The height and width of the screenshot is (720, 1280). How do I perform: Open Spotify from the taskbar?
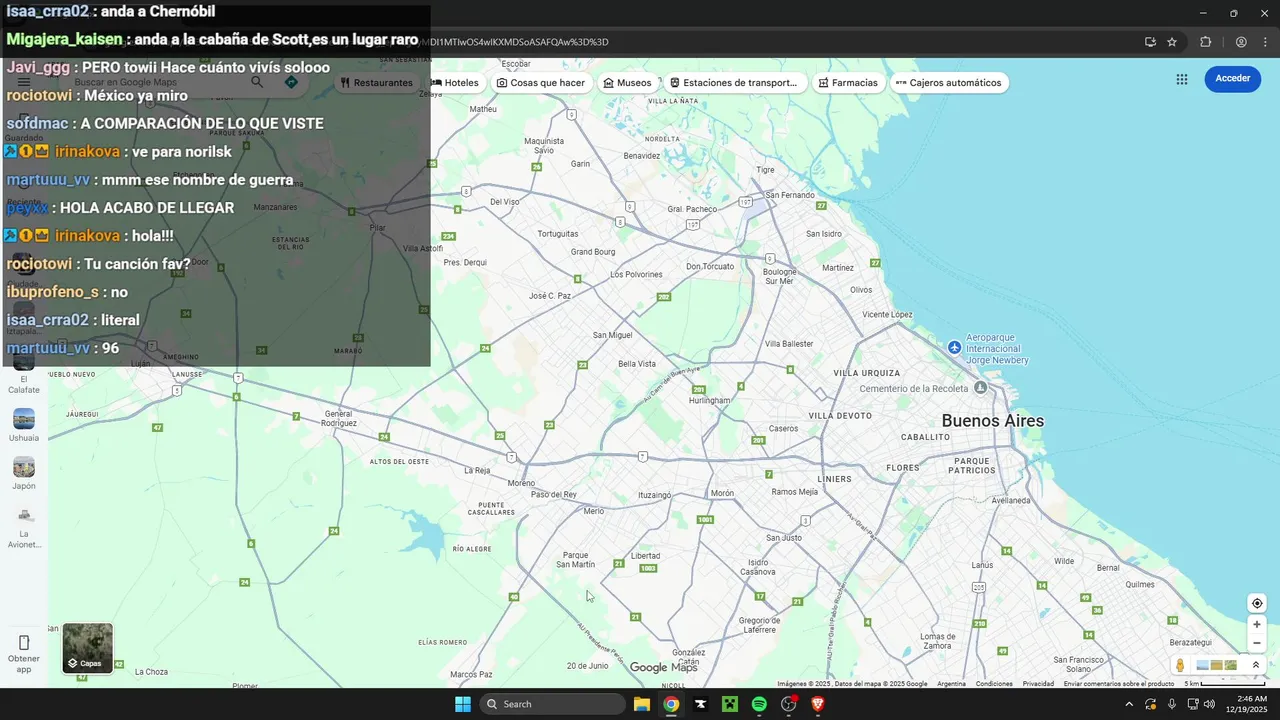[759, 704]
